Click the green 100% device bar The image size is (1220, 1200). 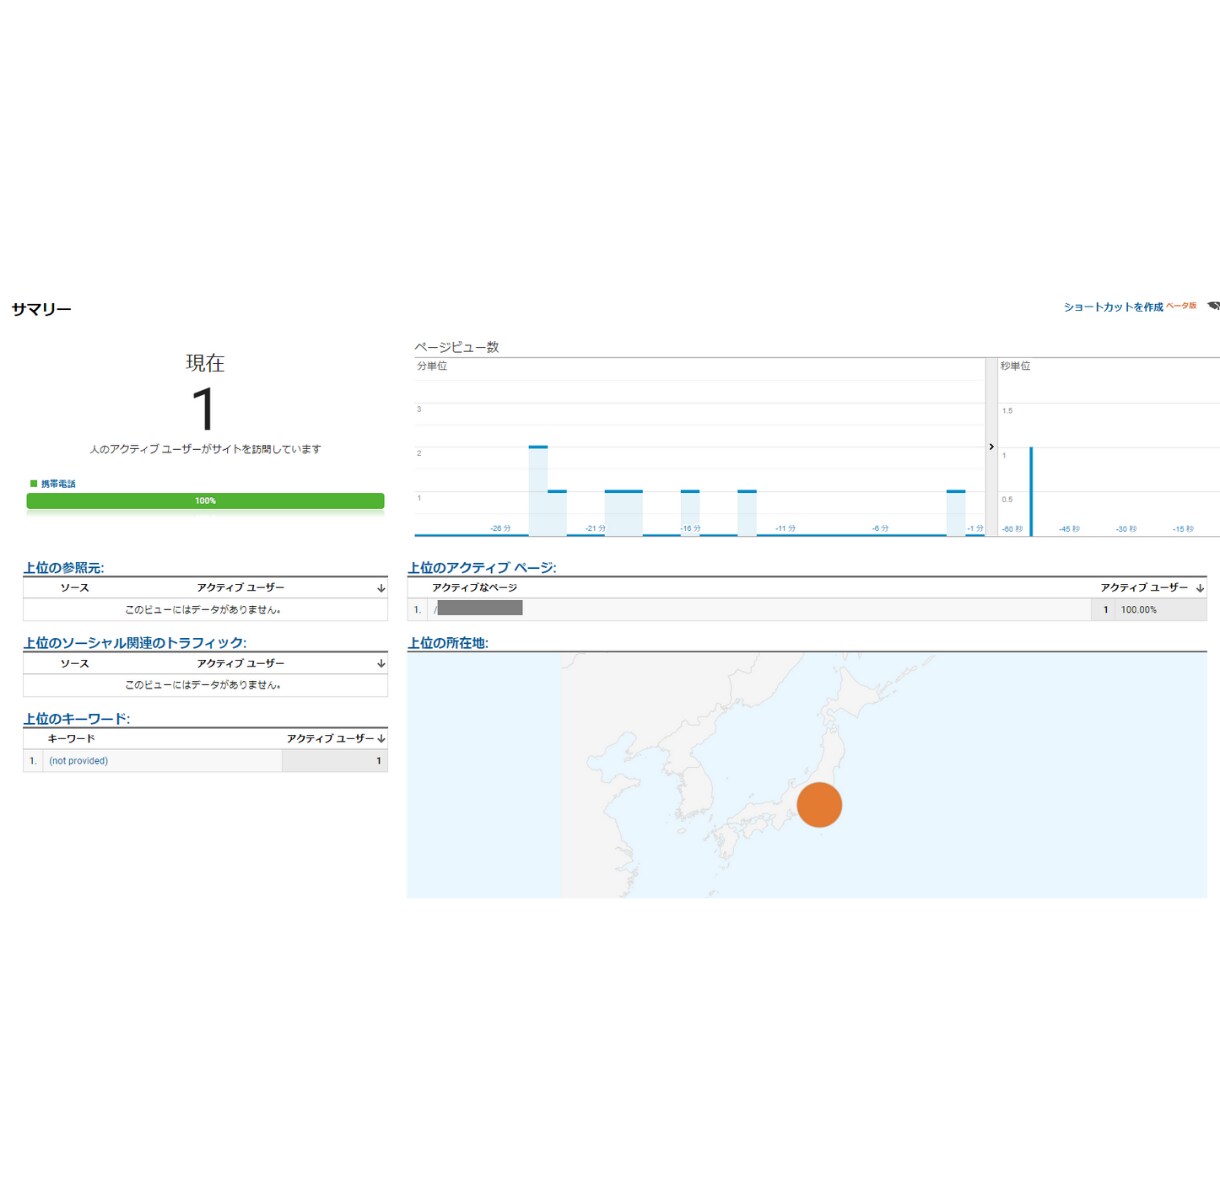coord(205,501)
